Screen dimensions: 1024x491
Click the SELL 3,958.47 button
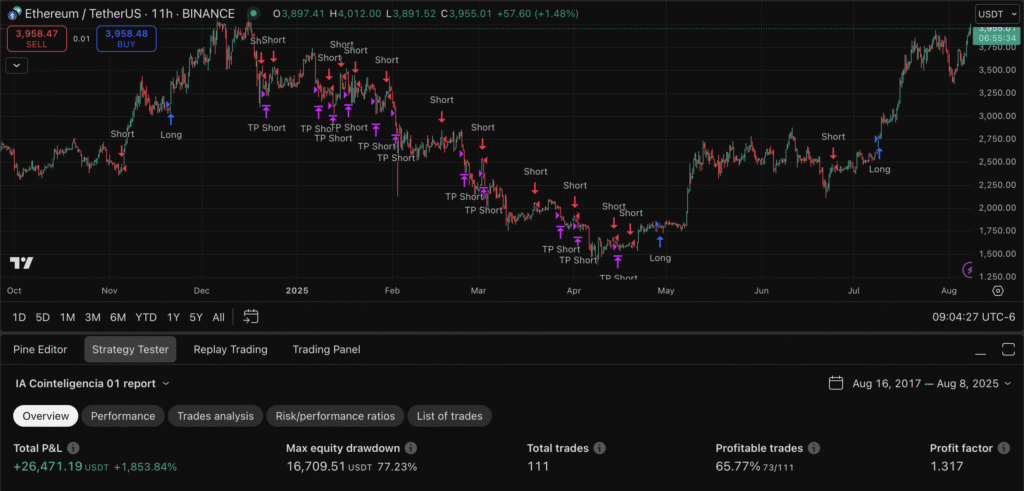[x=37, y=39]
